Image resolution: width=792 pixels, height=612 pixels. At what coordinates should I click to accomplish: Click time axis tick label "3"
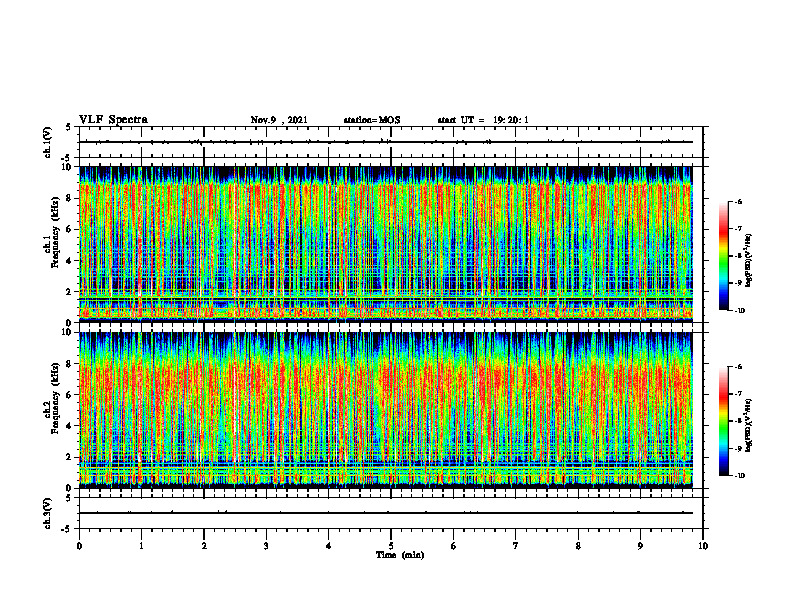(266, 546)
